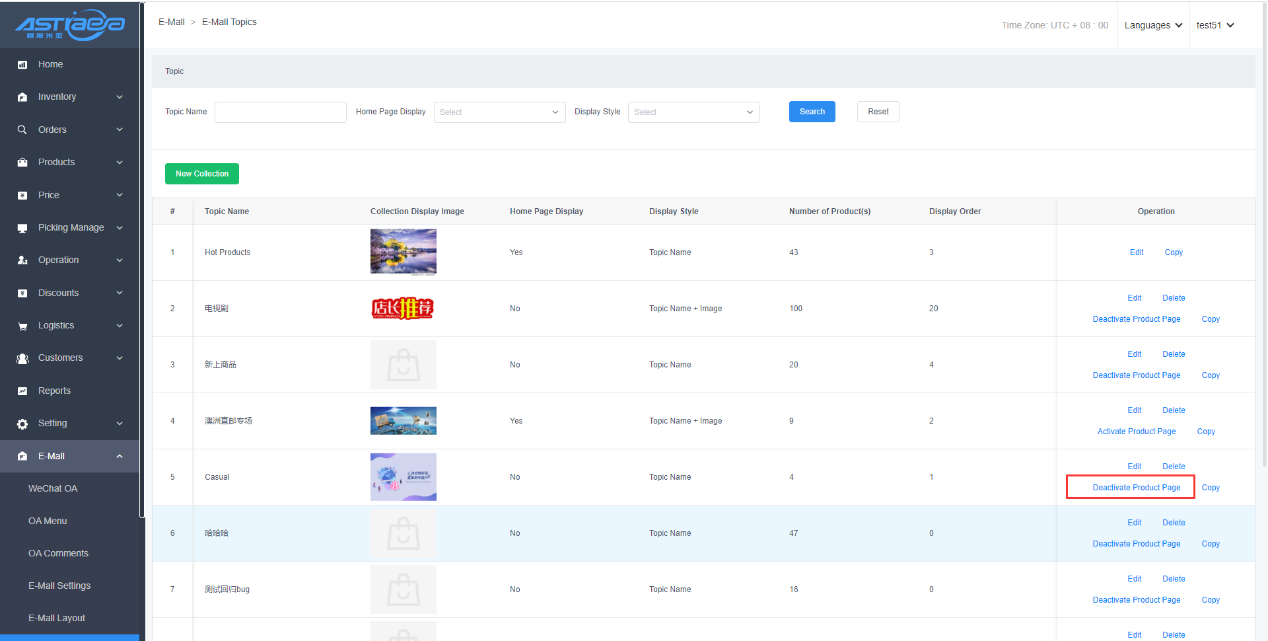Open the WeChat OA menu item
The height and width of the screenshot is (641, 1268).
point(53,488)
